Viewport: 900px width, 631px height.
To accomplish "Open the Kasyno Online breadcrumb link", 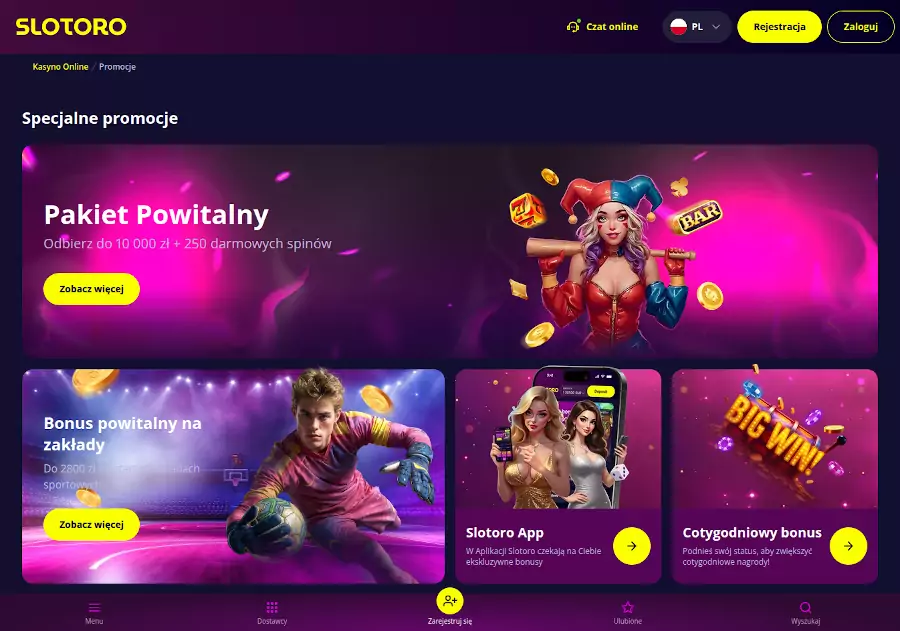I will 60,67.
